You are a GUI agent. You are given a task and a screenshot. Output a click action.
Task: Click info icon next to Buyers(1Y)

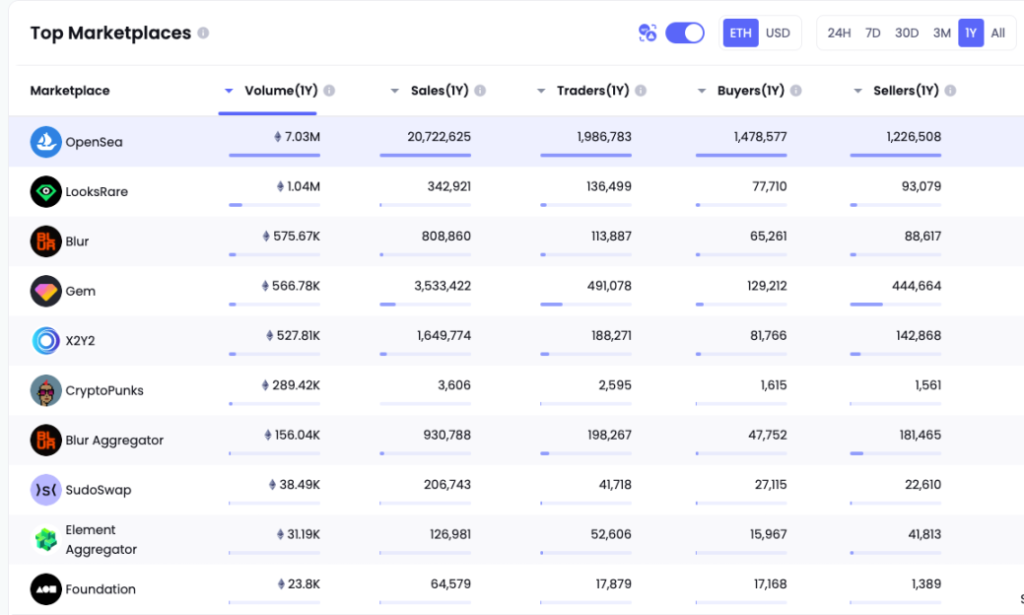(x=795, y=91)
